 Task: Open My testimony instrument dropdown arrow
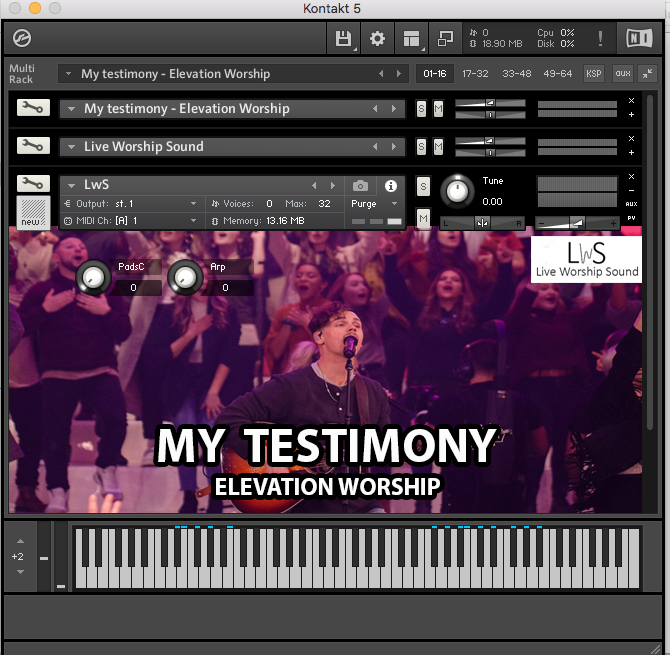(71, 109)
